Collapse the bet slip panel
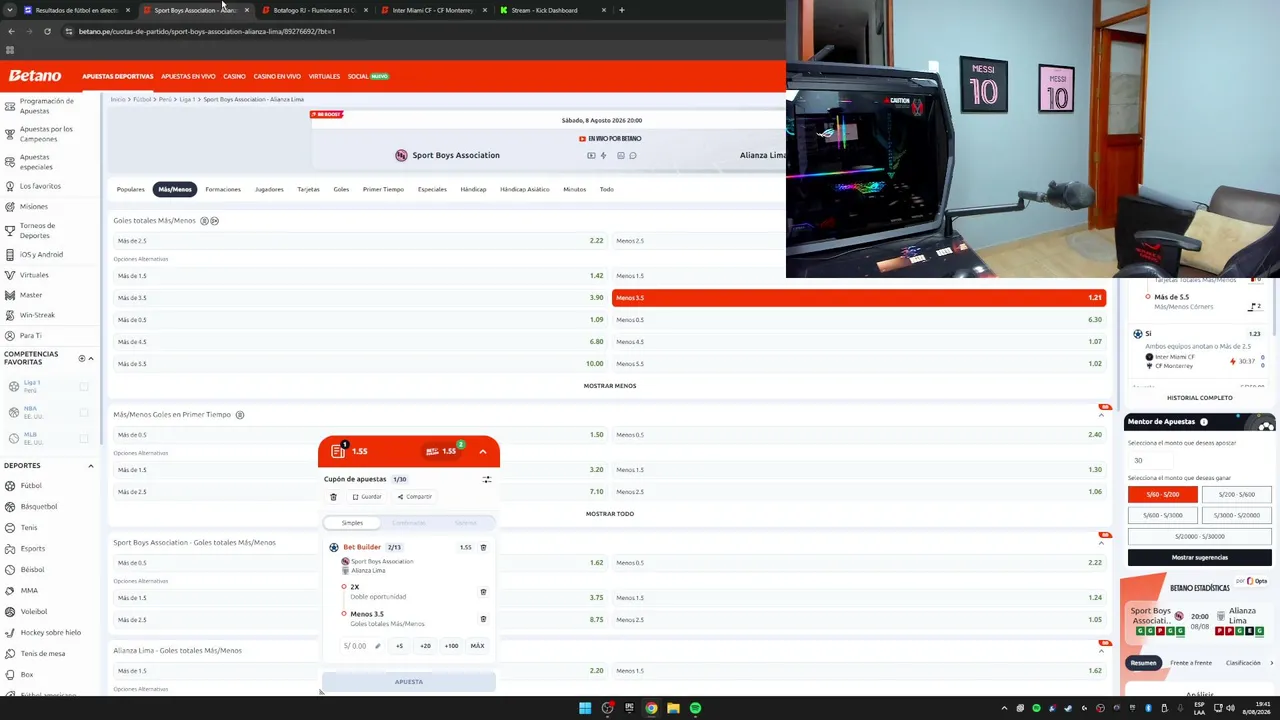This screenshot has height=720, width=1280. pos(483,451)
